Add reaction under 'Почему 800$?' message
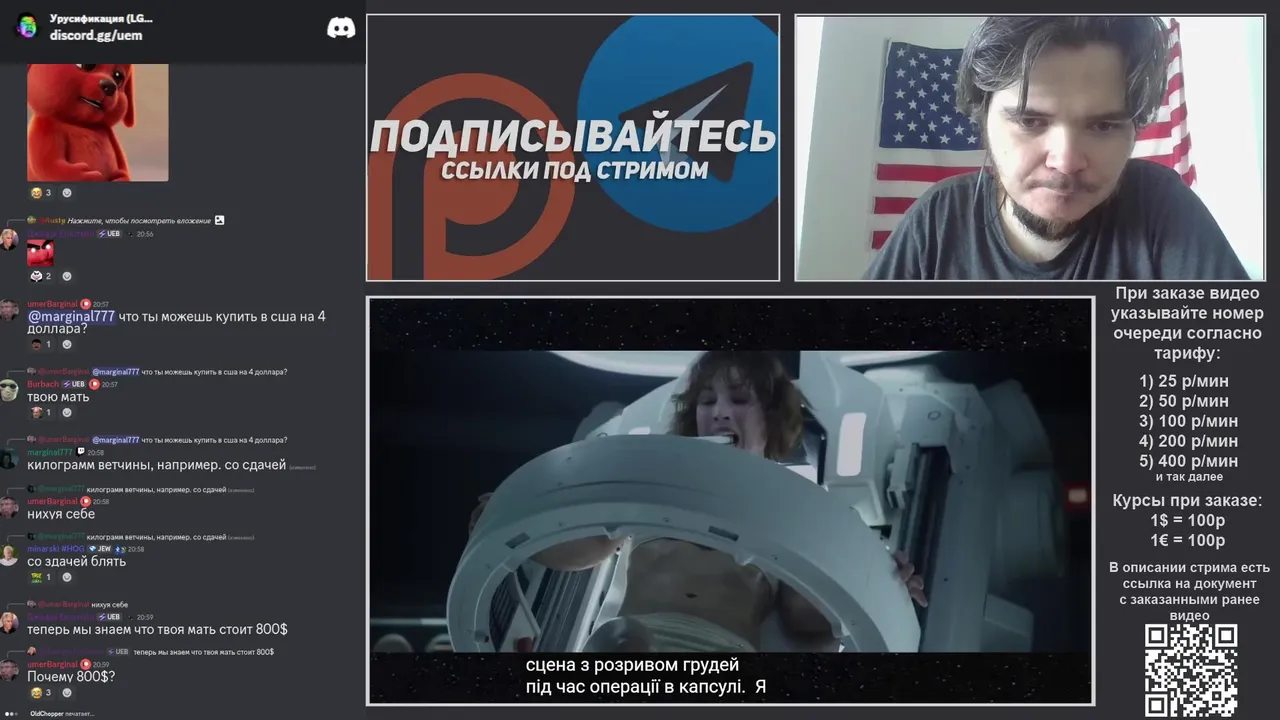 67,693
